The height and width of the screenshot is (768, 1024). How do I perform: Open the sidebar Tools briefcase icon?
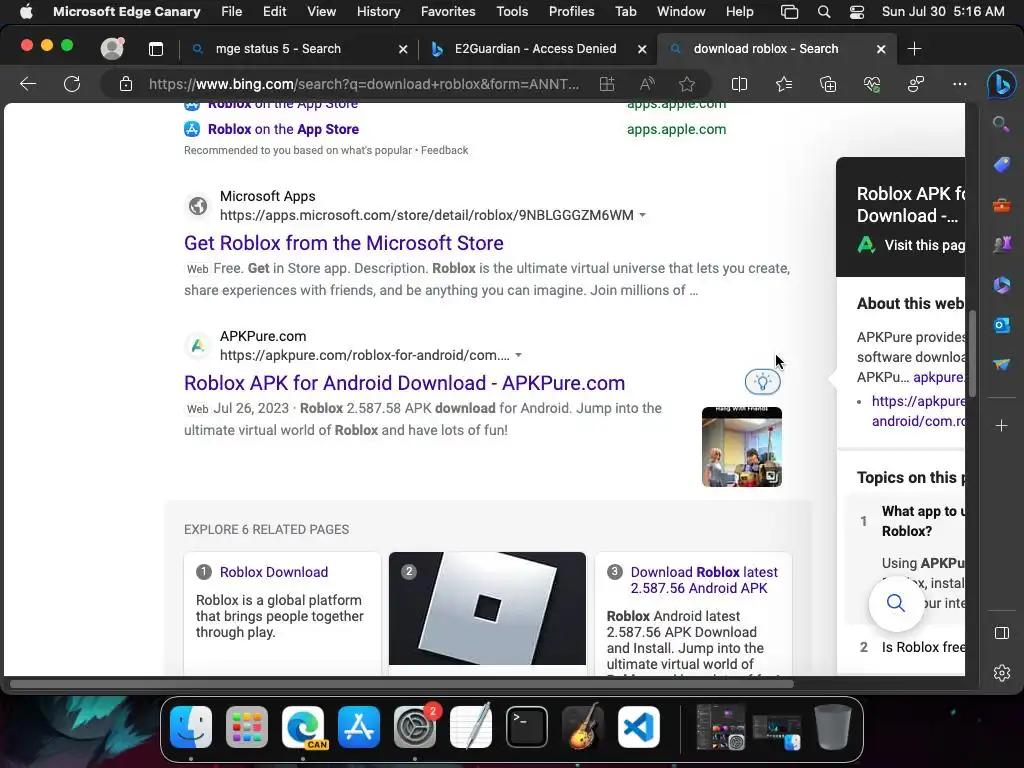tap(1002, 205)
